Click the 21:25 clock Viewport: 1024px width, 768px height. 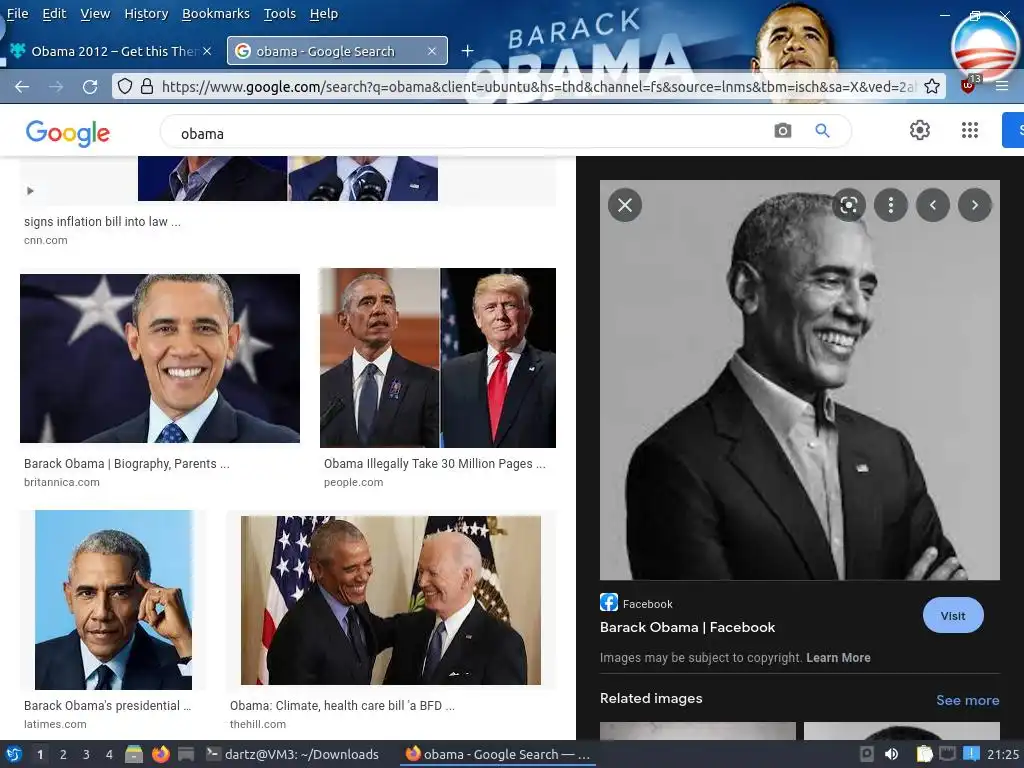click(1002, 754)
